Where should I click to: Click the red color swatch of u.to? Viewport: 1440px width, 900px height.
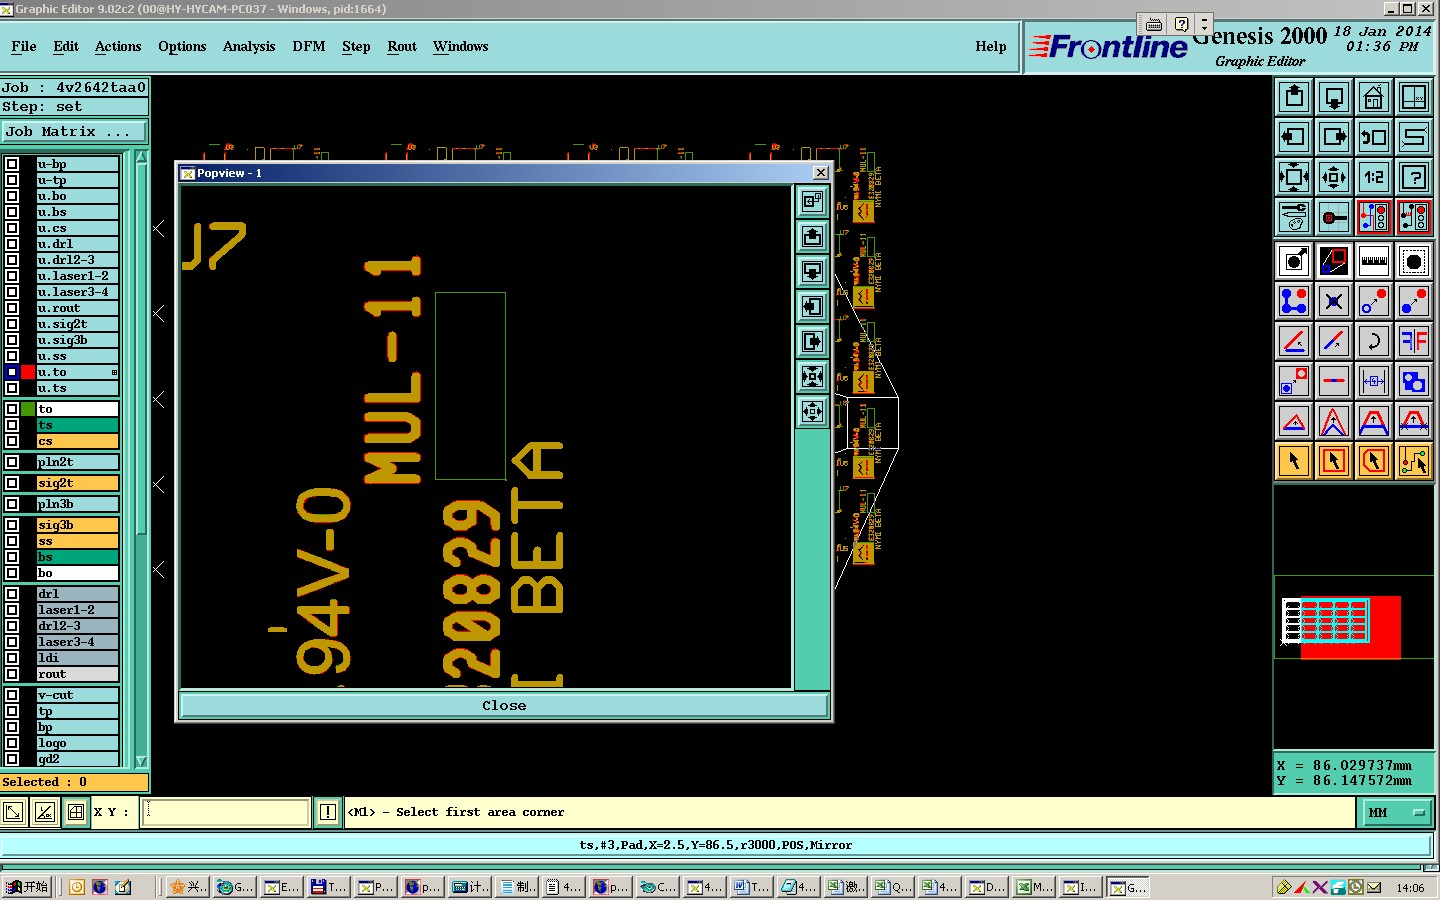pos(28,372)
